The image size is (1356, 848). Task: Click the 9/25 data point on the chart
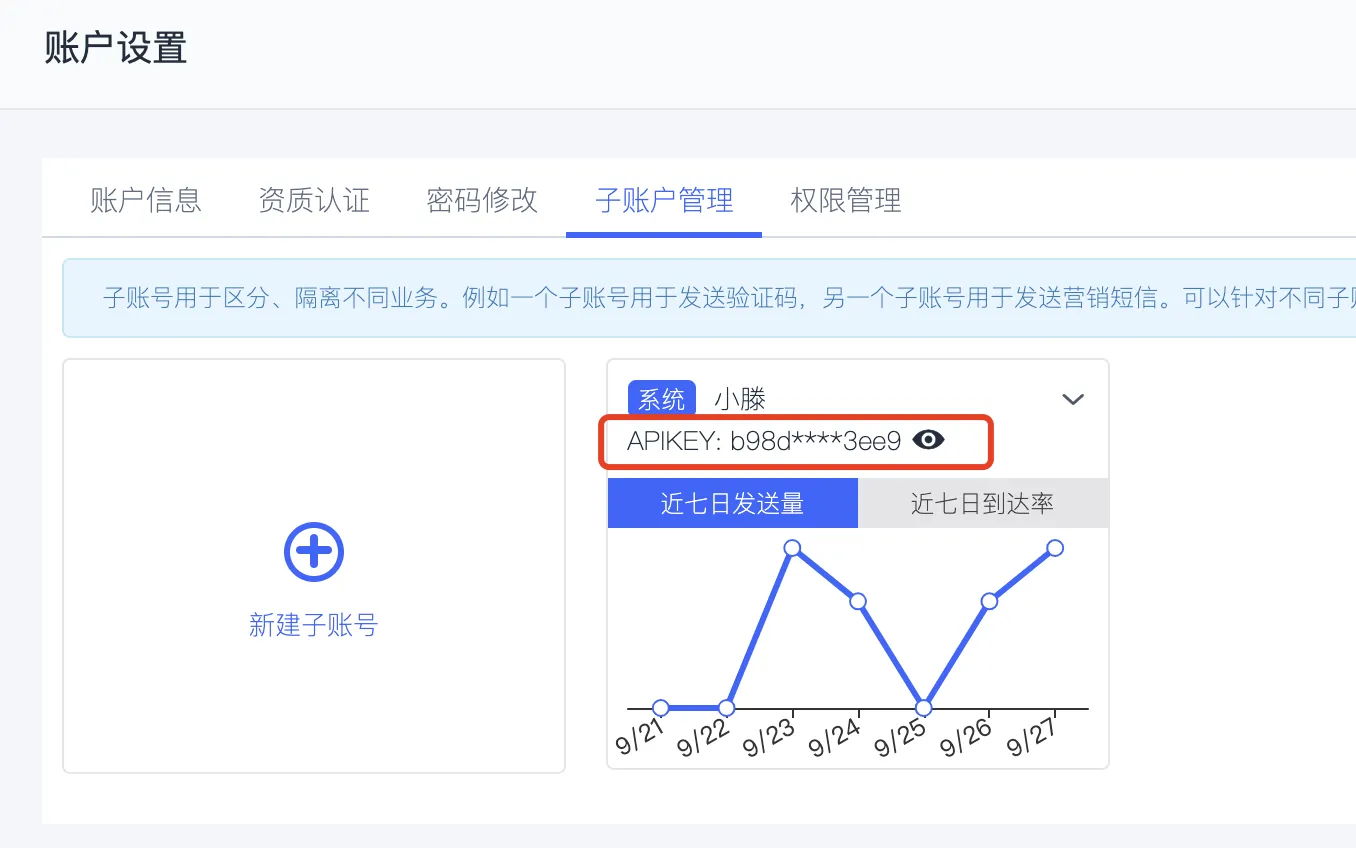pyautogui.click(x=924, y=708)
